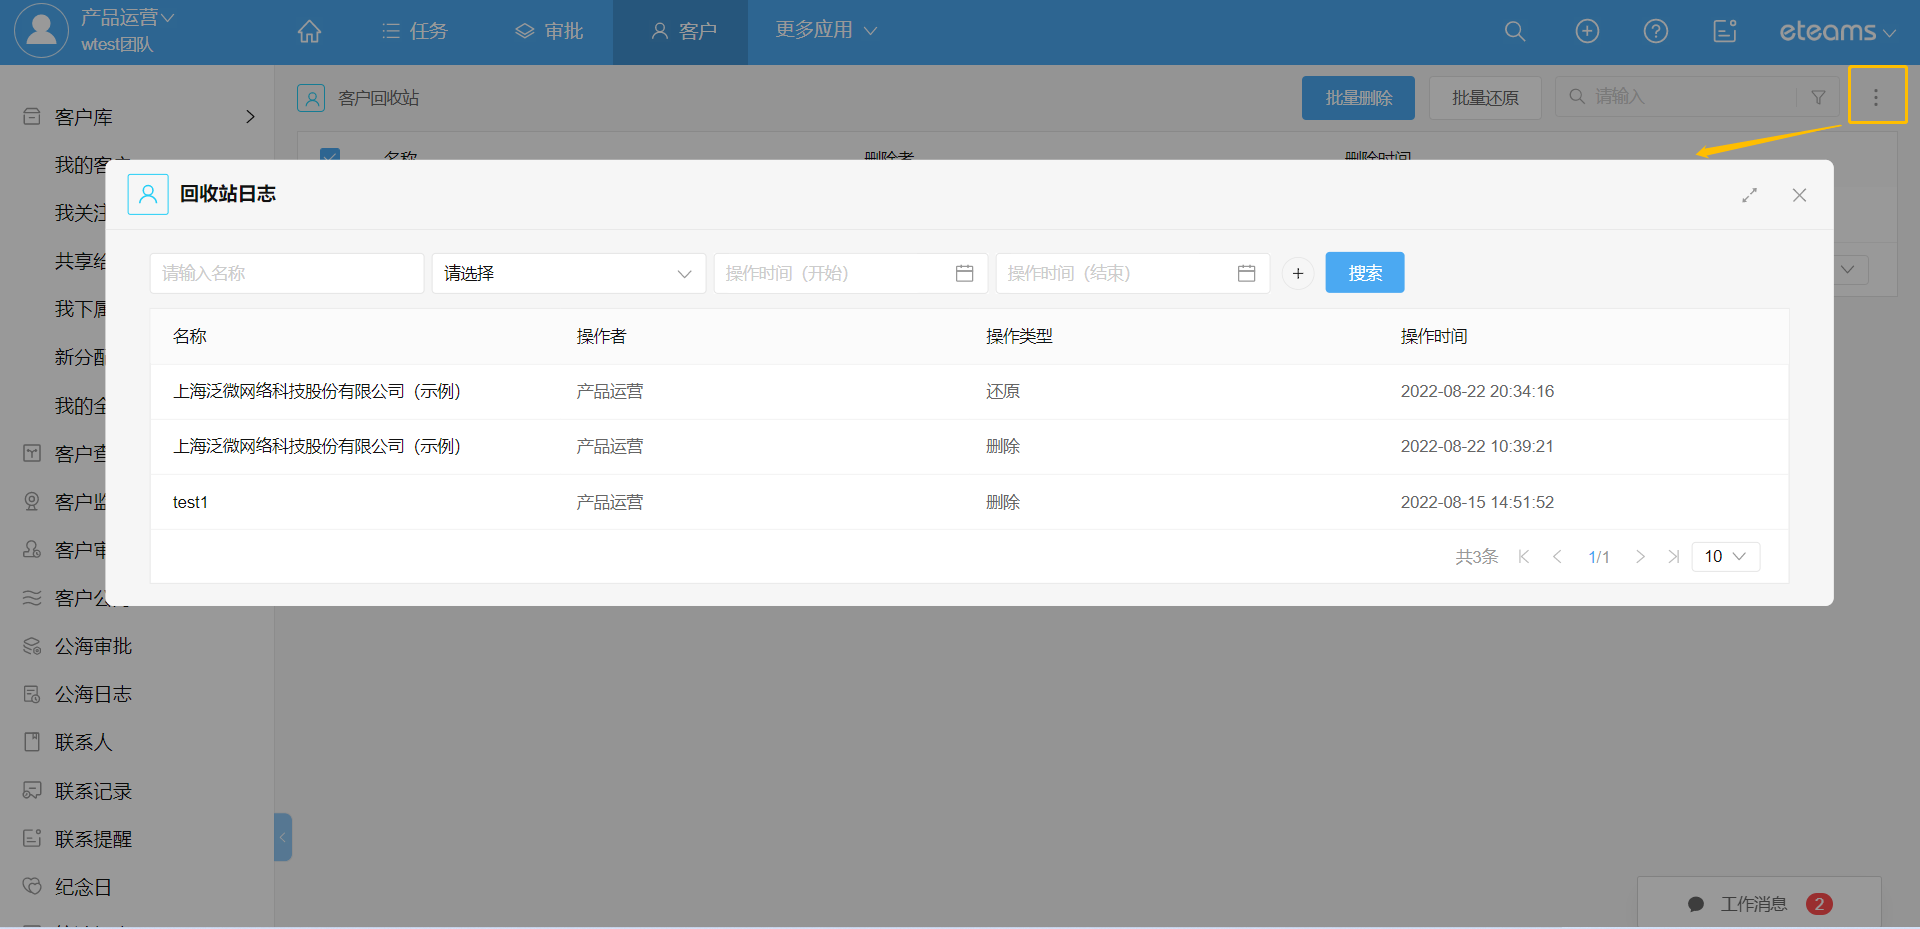The width and height of the screenshot is (1920, 929).
Task: Open the three-dot more options menu
Action: pyautogui.click(x=1876, y=97)
